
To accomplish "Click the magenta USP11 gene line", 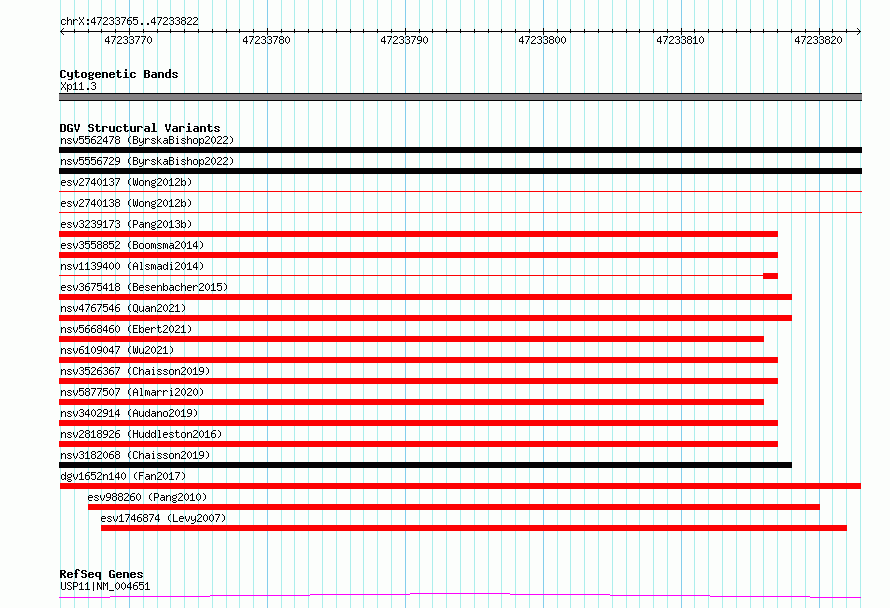I will tap(460, 595).
